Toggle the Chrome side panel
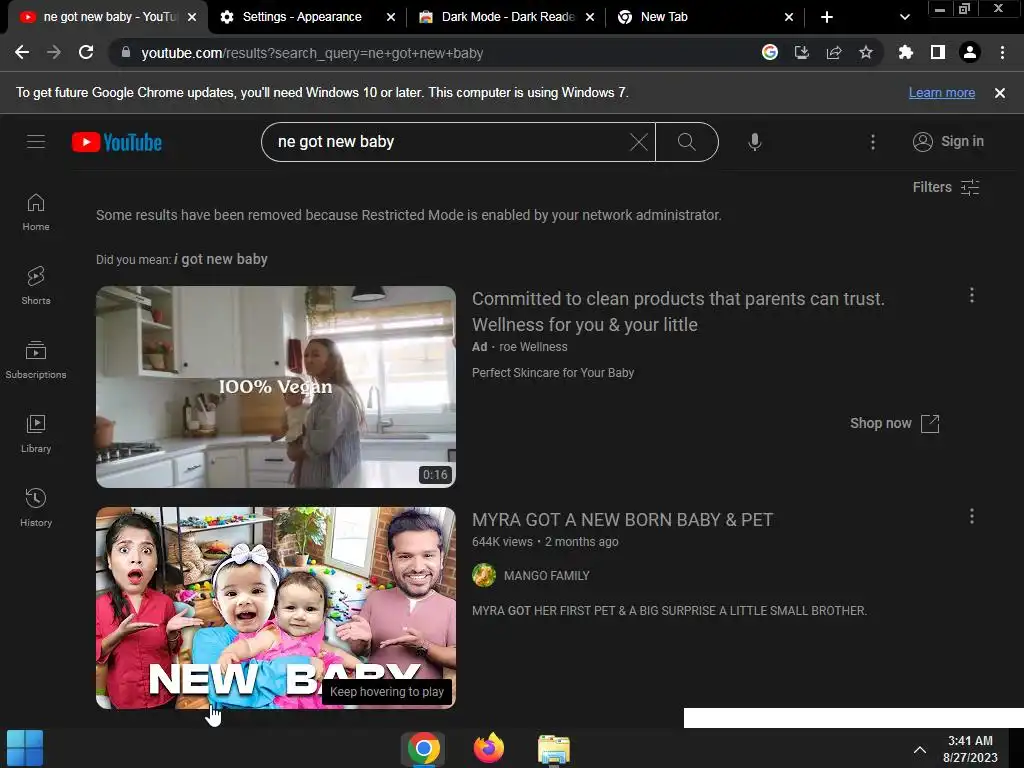The width and height of the screenshot is (1024, 768). pyautogui.click(x=937, y=52)
